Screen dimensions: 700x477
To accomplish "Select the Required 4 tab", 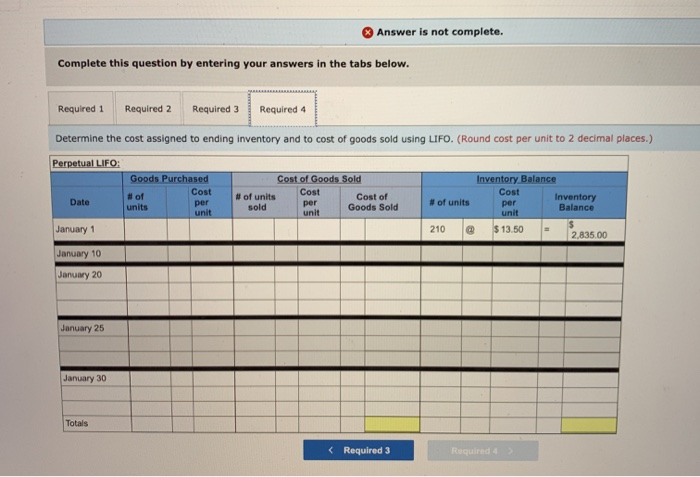I will (x=283, y=109).
